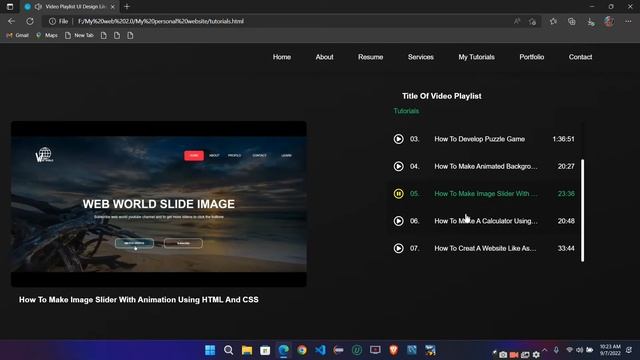Close the Video Playlist UI Design tab

113,7
